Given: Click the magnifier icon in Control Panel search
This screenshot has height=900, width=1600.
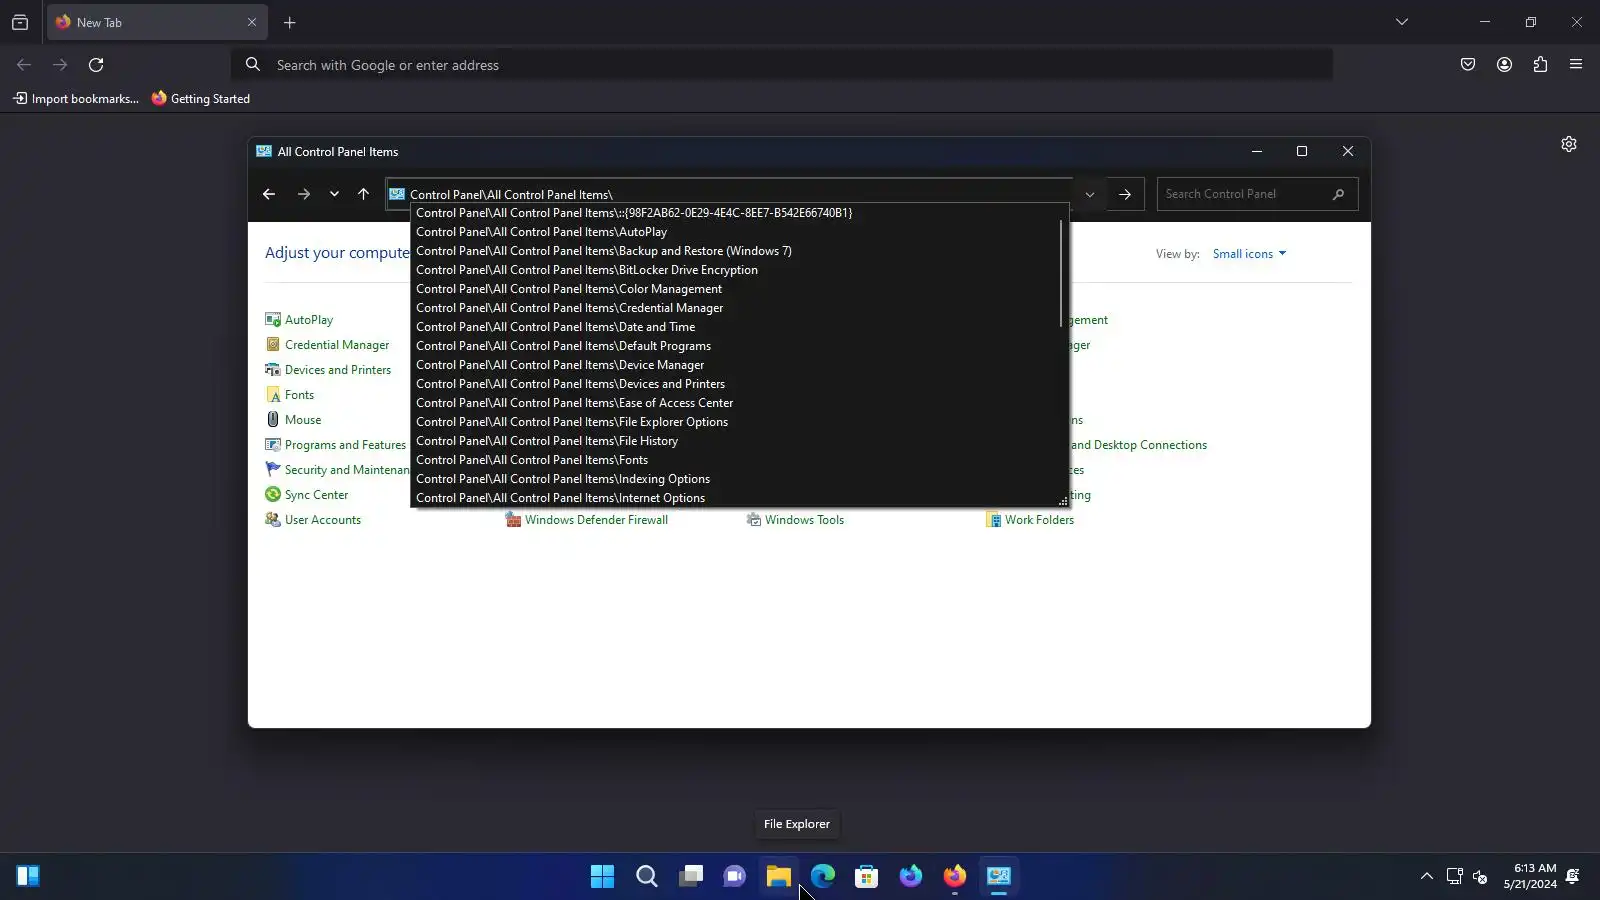Looking at the screenshot, I should point(1339,194).
